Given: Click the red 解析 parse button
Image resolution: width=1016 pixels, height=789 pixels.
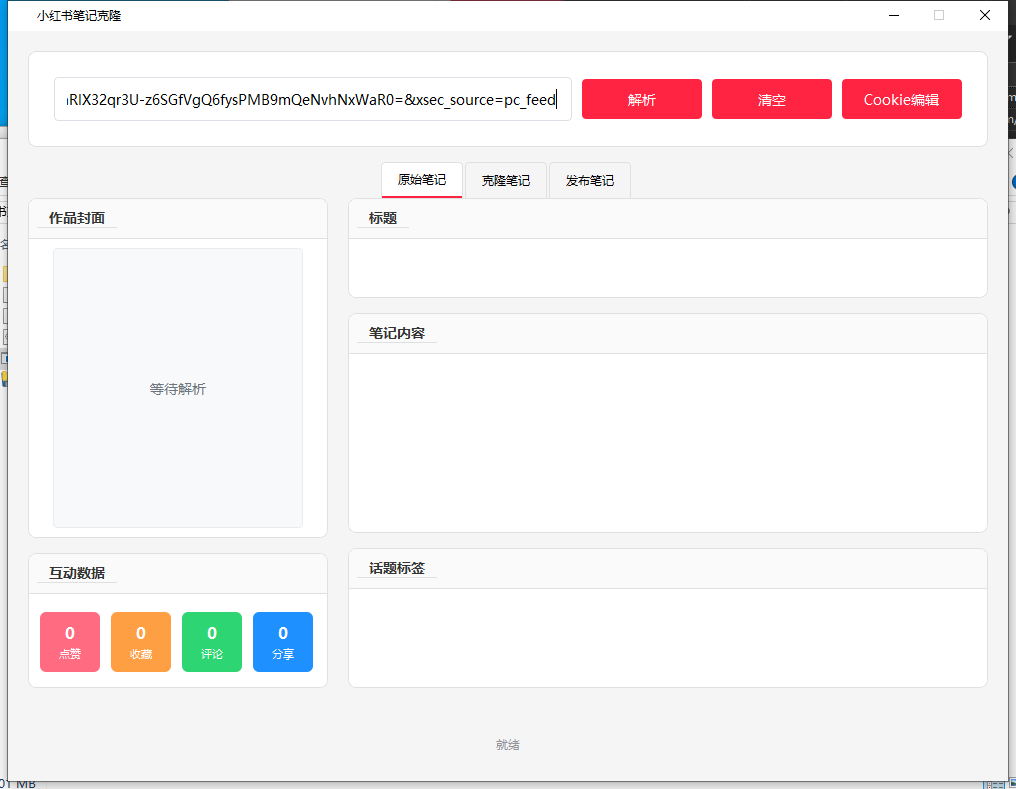Looking at the screenshot, I should (x=641, y=99).
